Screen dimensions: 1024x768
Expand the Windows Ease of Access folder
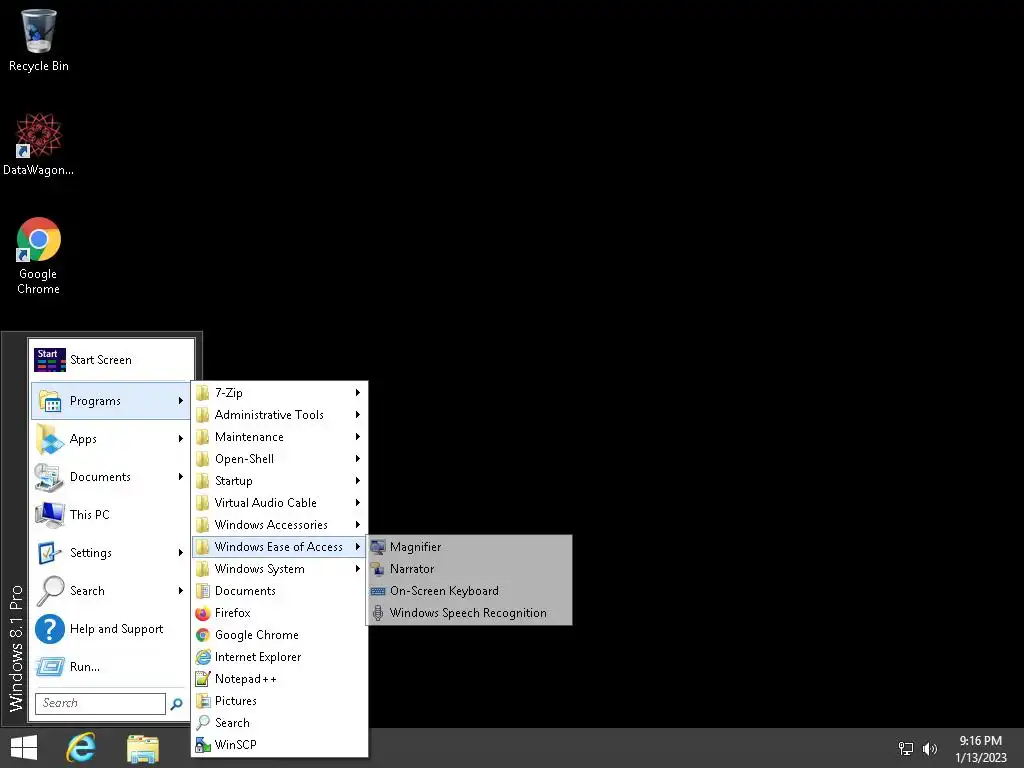coord(280,547)
